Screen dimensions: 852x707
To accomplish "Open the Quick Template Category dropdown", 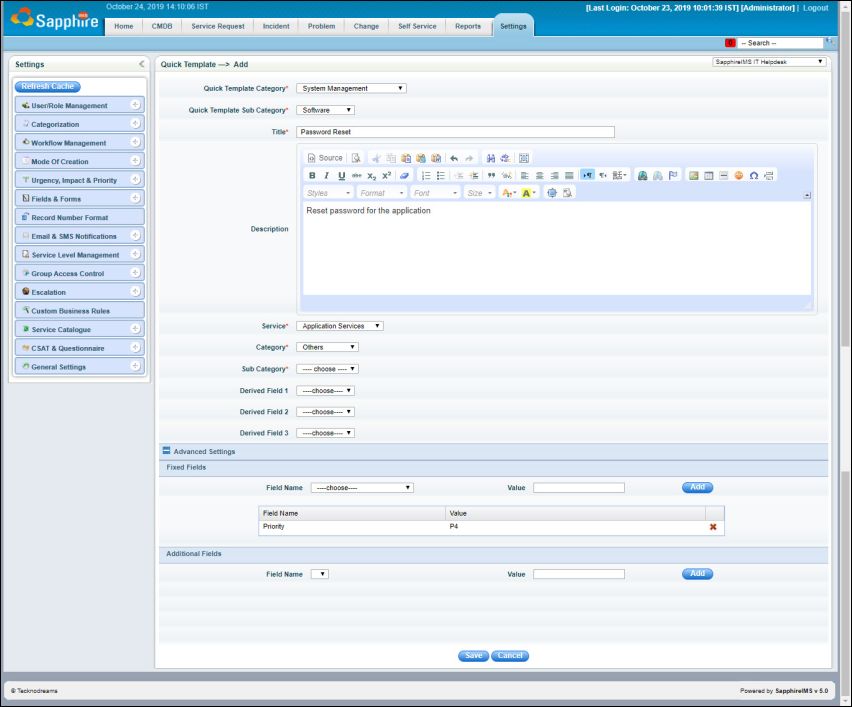I will (x=351, y=88).
